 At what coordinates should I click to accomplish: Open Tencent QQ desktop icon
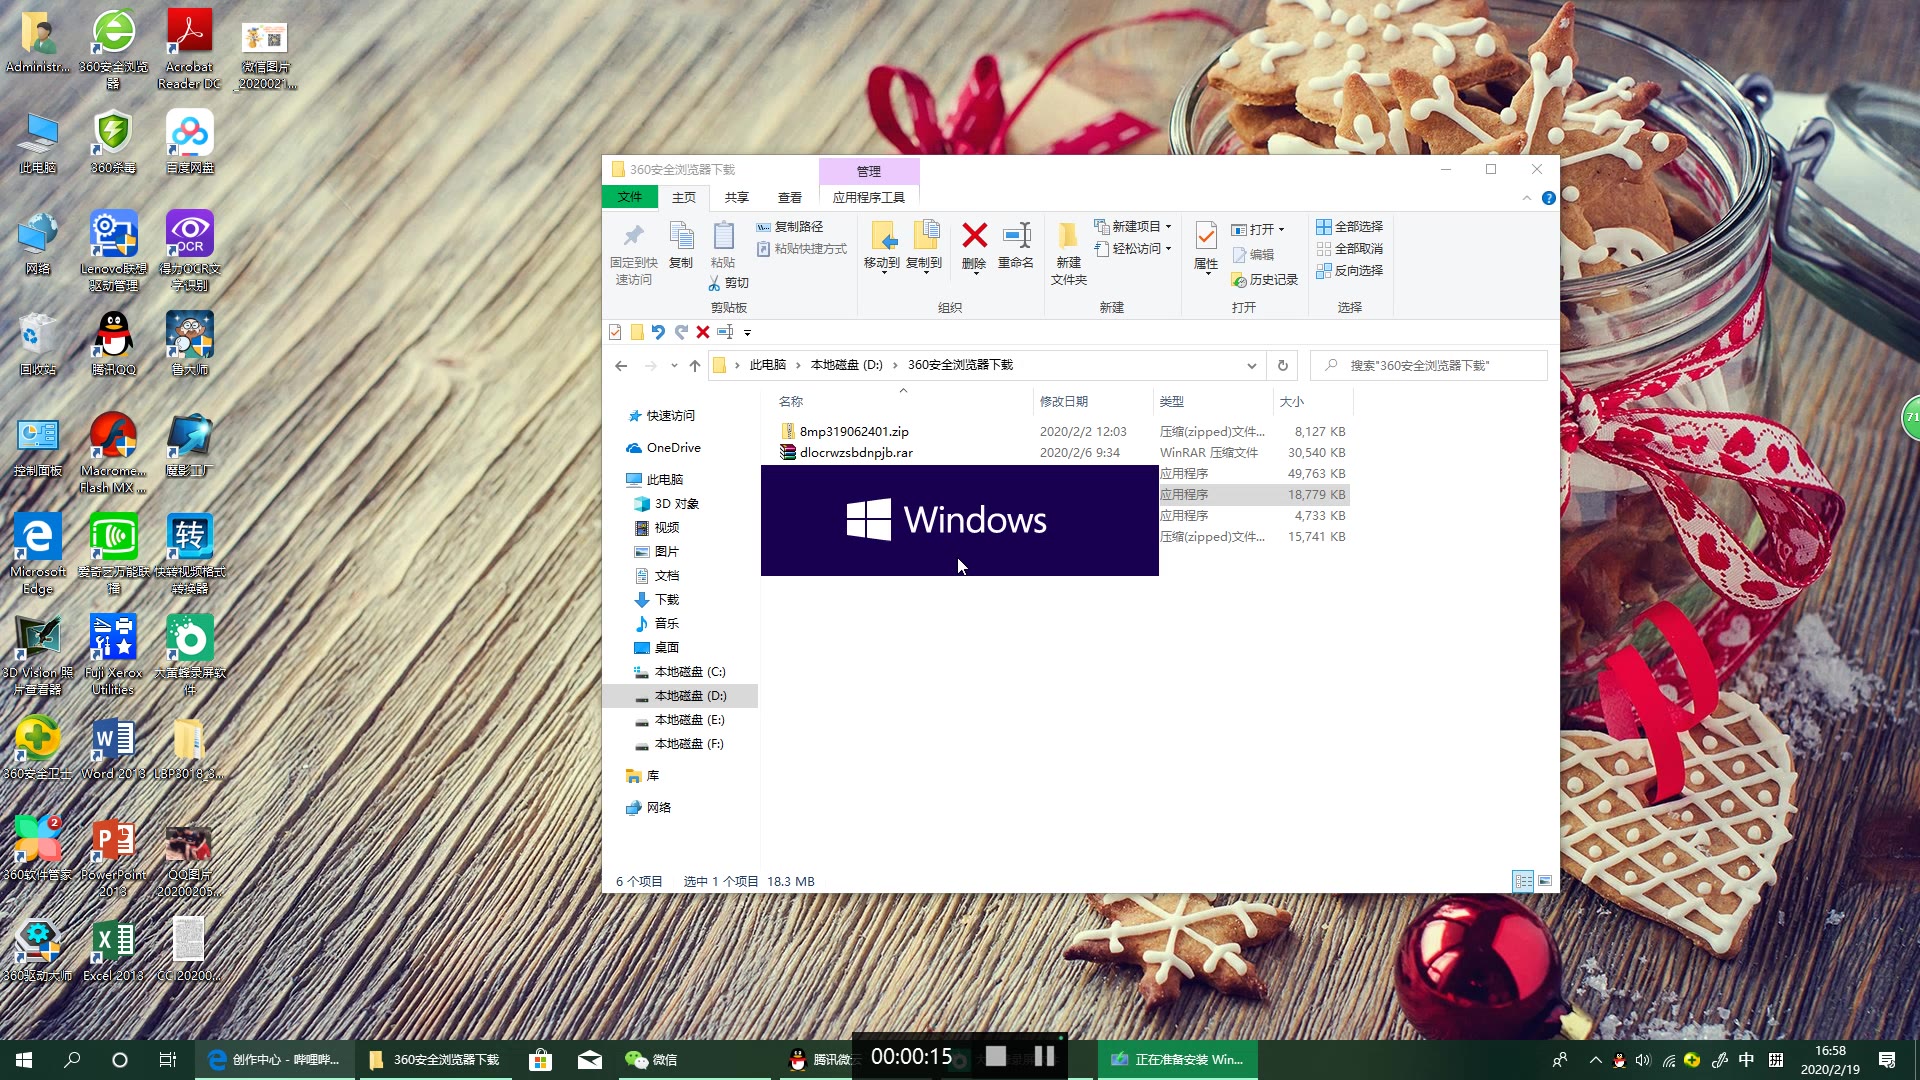113,343
